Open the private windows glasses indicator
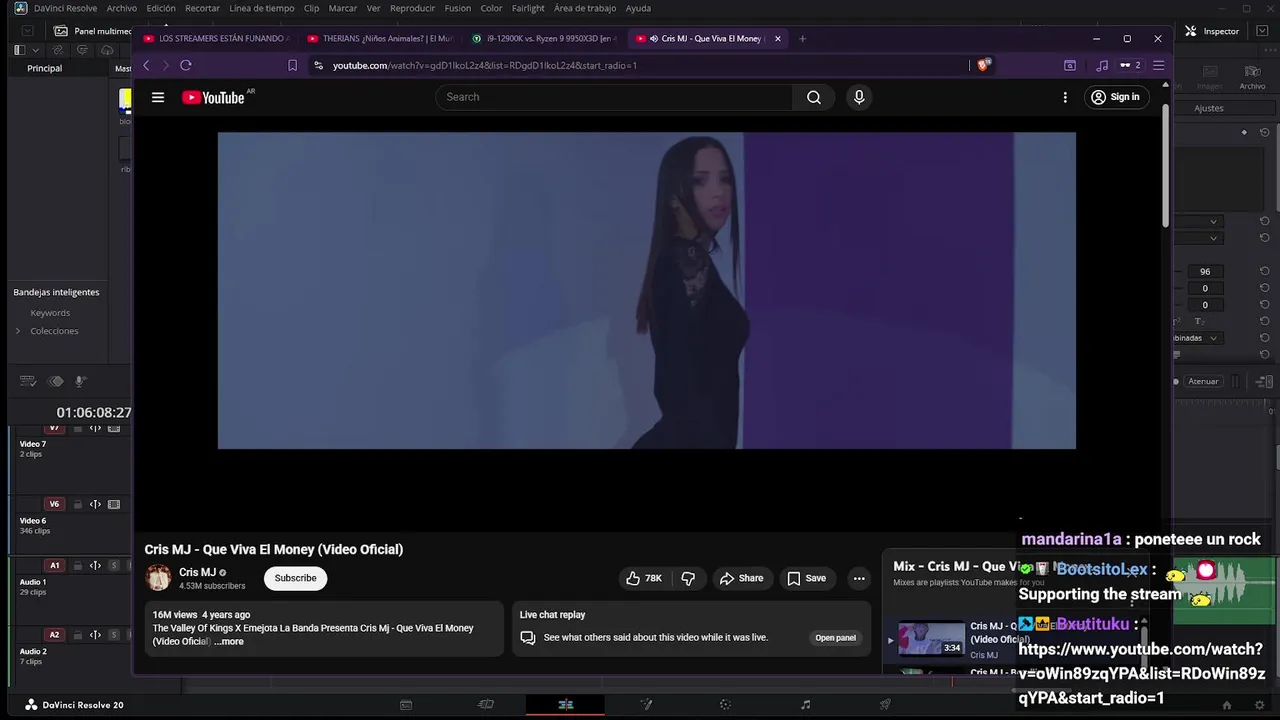The width and height of the screenshot is (1280, 720). tap(1130, 65)
